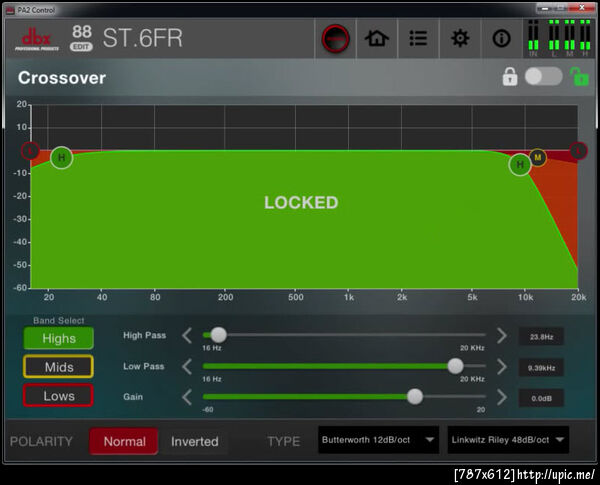The width and height of the screenshot is (600, 485).
Task: Click the Gain slider handle
Action: pyautogui.click(x=414, y=397)
